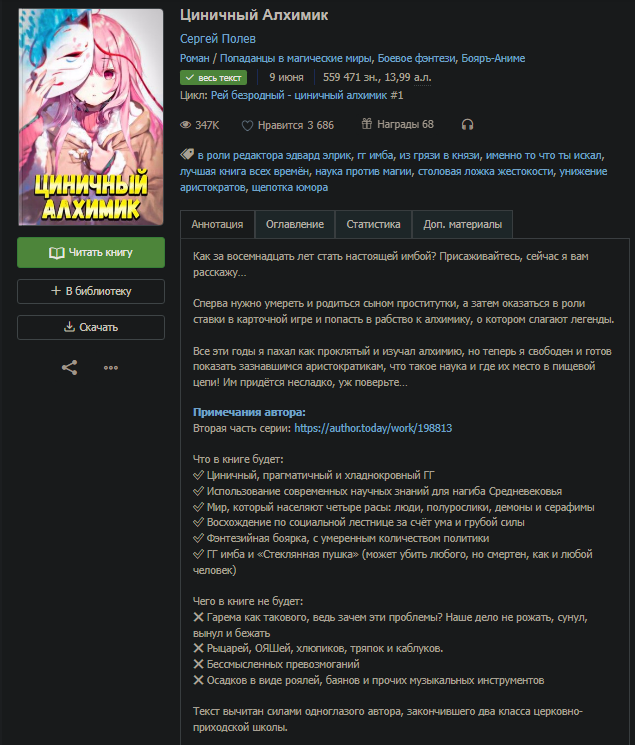Viewport: 635px width, 745px height.
Task: Click the Скачать download button
Action: click(91, 327)
